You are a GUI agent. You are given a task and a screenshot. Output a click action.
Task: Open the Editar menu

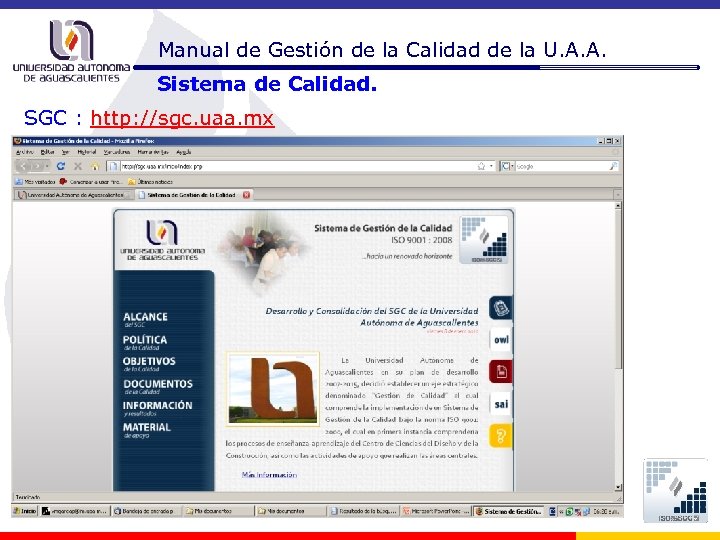tap(47, 152)
